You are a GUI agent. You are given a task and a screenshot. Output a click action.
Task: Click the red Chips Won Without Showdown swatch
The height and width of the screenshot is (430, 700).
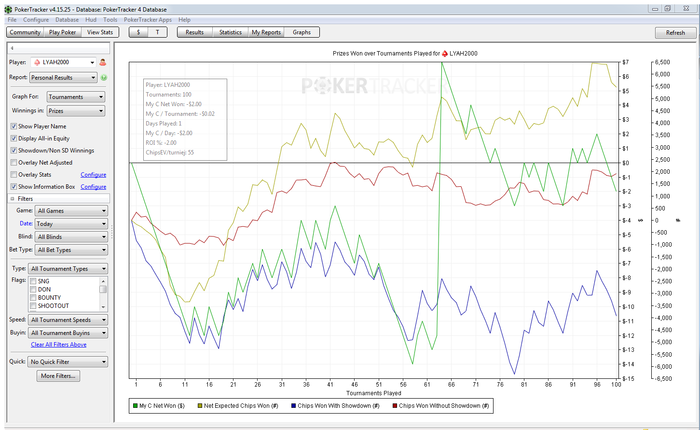coord(394,406)
